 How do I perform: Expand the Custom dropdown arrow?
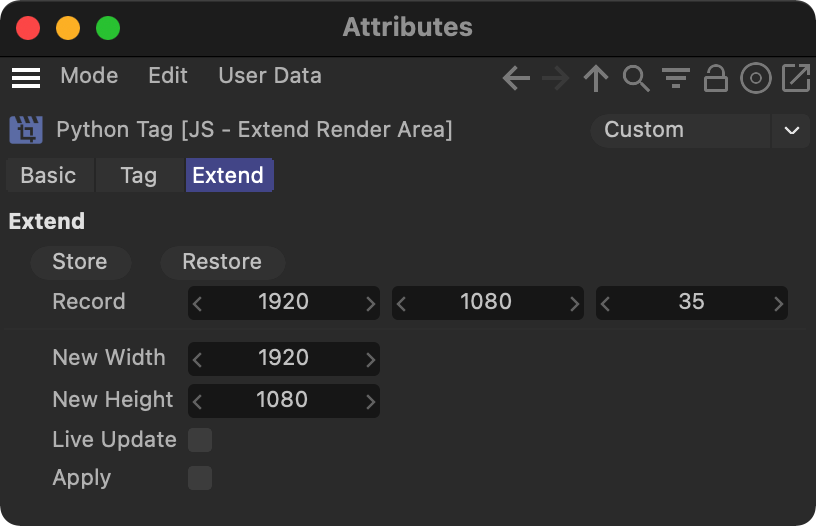[791, 131]
